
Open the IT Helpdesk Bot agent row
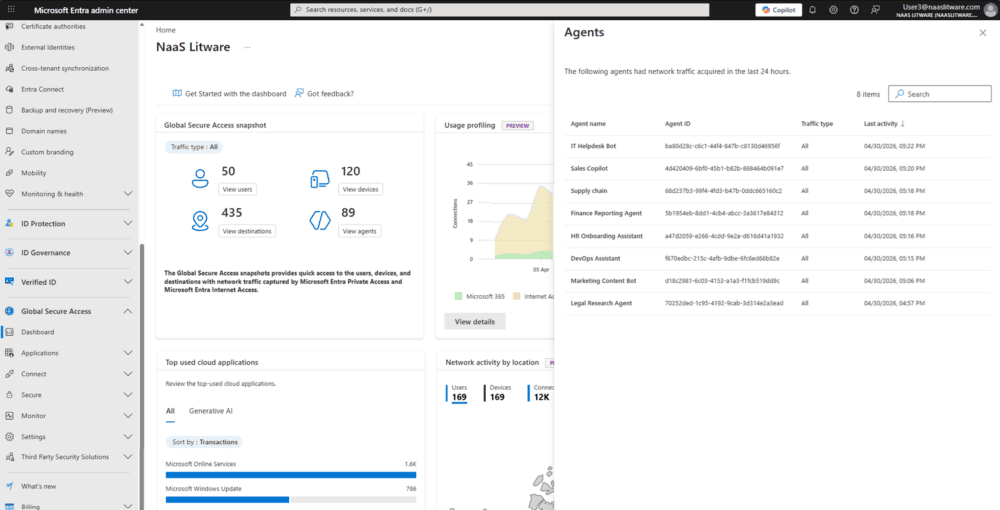point(777,146)
